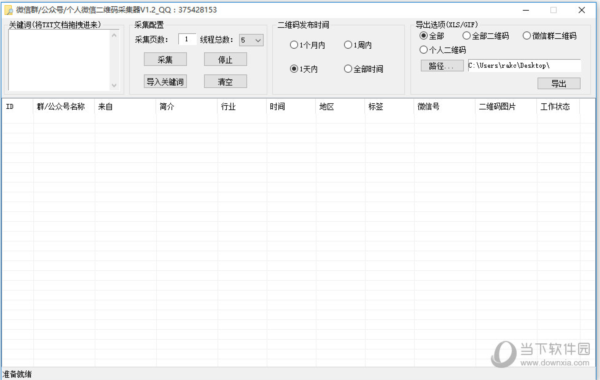Click the 微信号 column header
Image resolution: width=600 pixels, height=380 pixels.
pos(445,107)
